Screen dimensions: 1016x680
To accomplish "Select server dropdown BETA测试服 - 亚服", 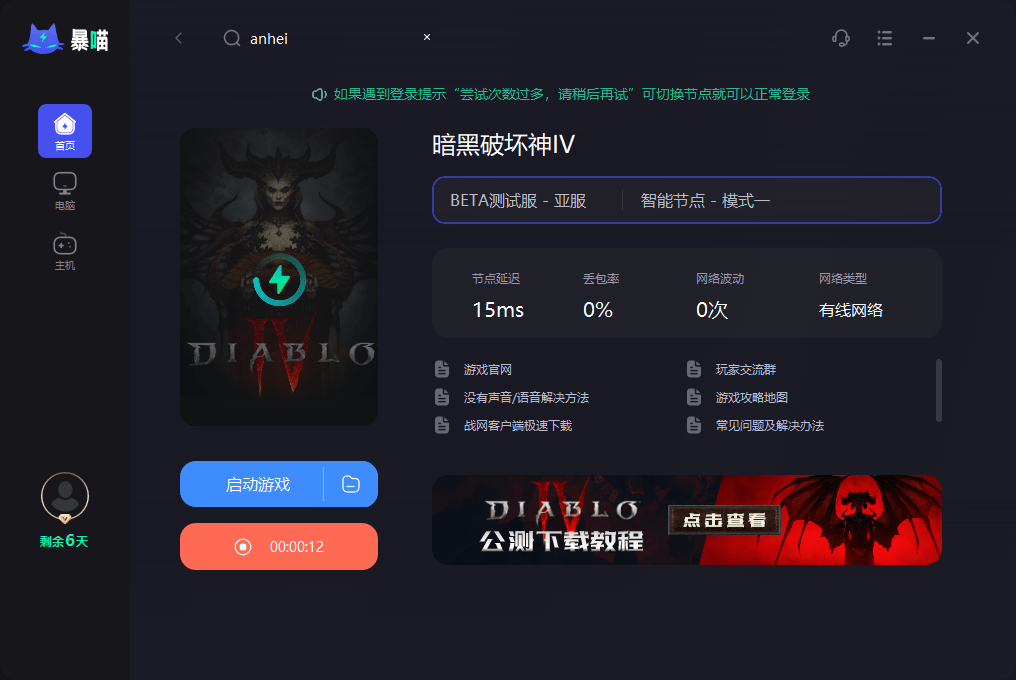I will pyautogui.click(x=518, y=201).
